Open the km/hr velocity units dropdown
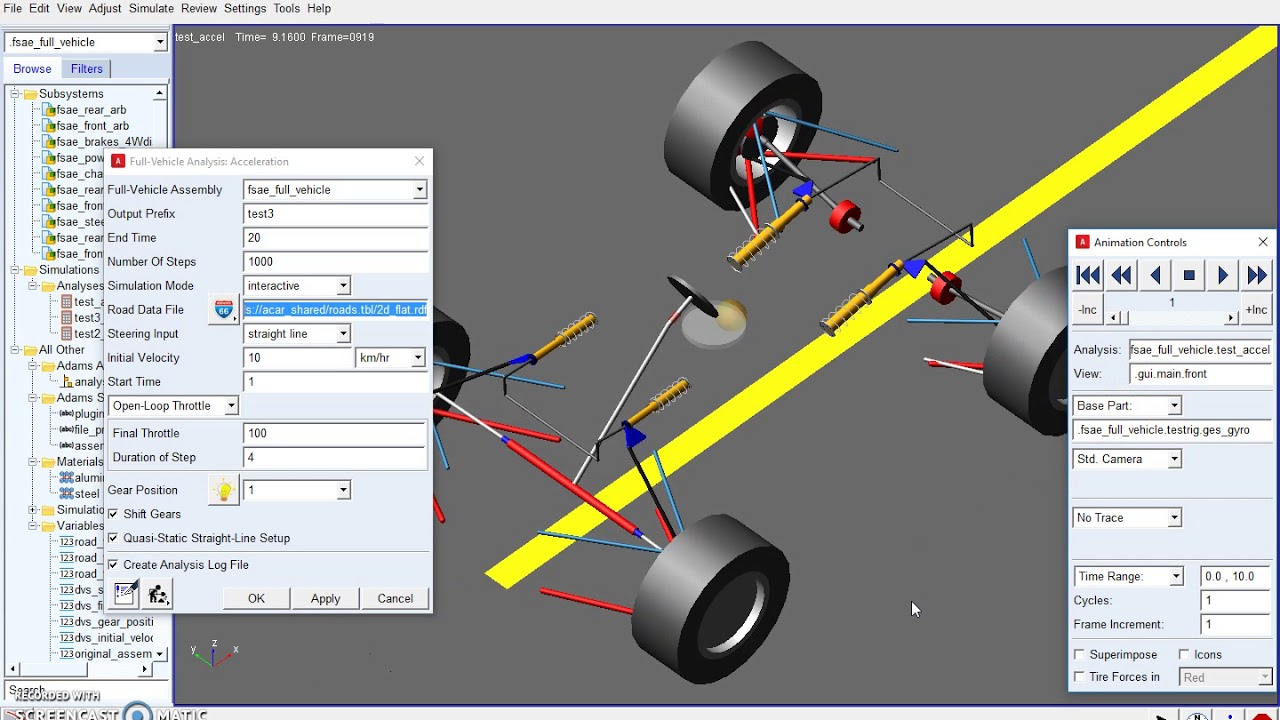The width and height of the screenshot is (1280, 720). pyautogui.click(x=417, y=358)
